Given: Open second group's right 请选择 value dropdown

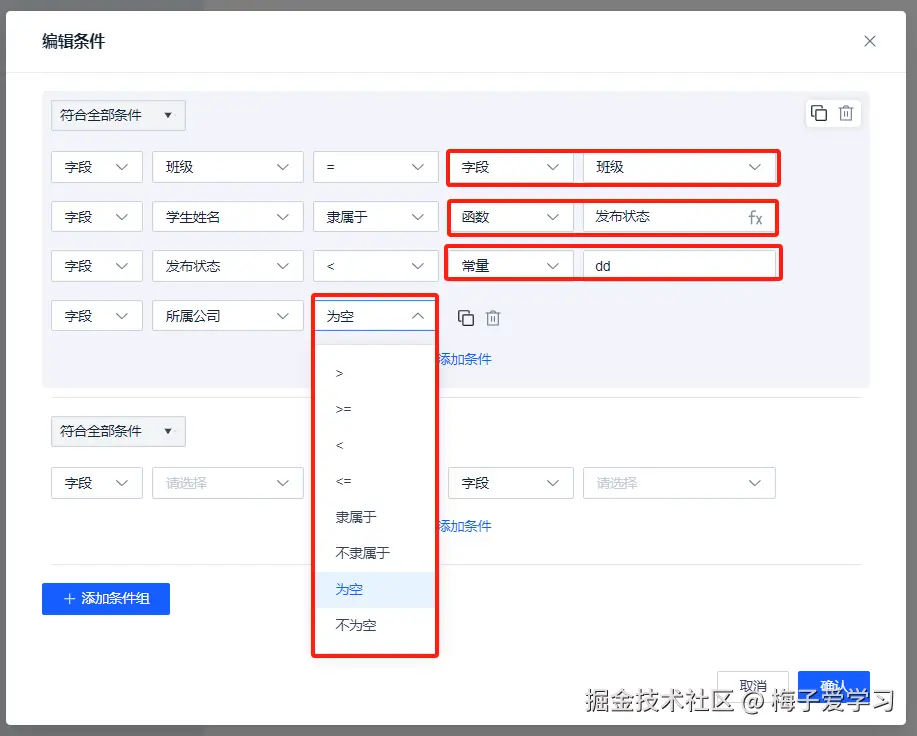Looking at the screenshot, I should pyautogui.click(x=679, y=483).
